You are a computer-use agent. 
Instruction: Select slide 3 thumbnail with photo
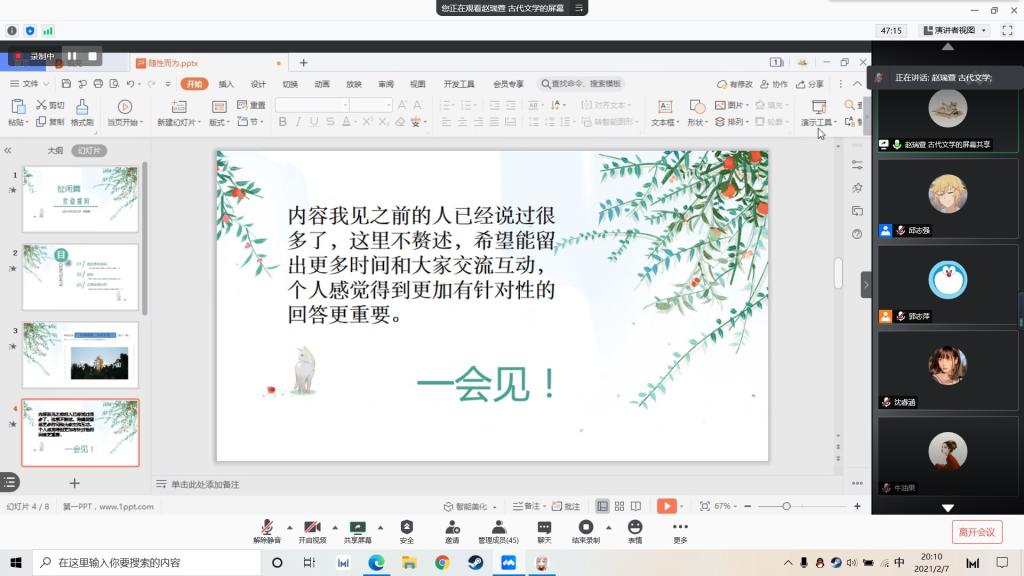80,355
